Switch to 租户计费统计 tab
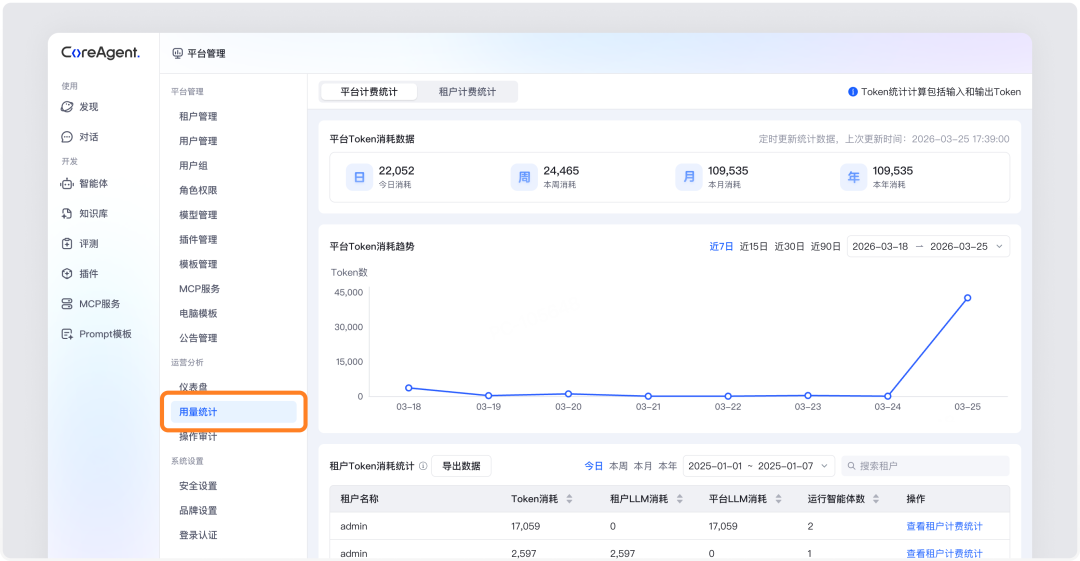The height and width of the screenshot is (561, 1080). pyautogui.click(x=467, y=92)
